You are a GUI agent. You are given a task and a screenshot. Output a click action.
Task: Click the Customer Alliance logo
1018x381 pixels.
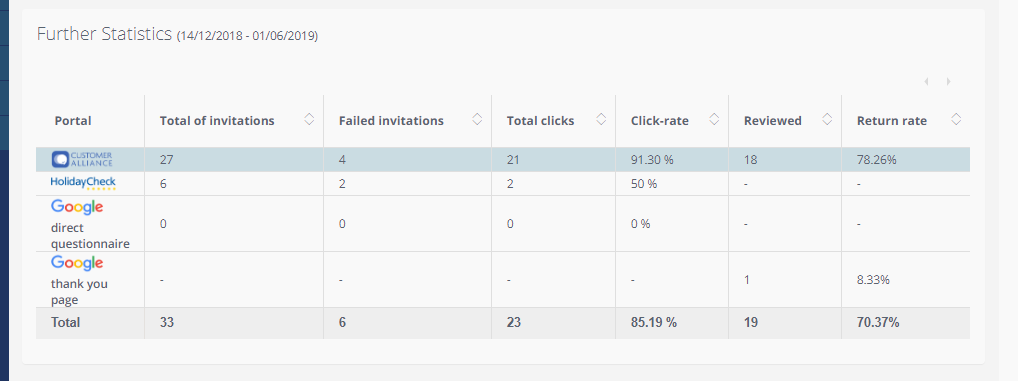[x=82, y=160]
